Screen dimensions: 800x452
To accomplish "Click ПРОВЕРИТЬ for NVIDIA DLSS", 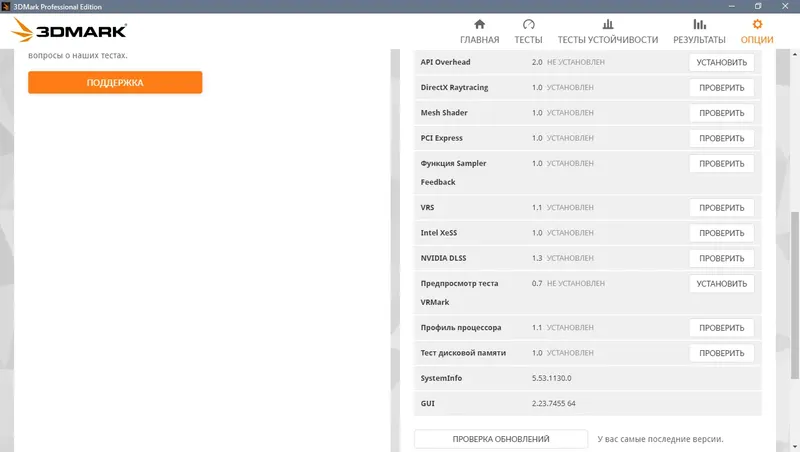I will pyautogui.click(x=721, y=258).
